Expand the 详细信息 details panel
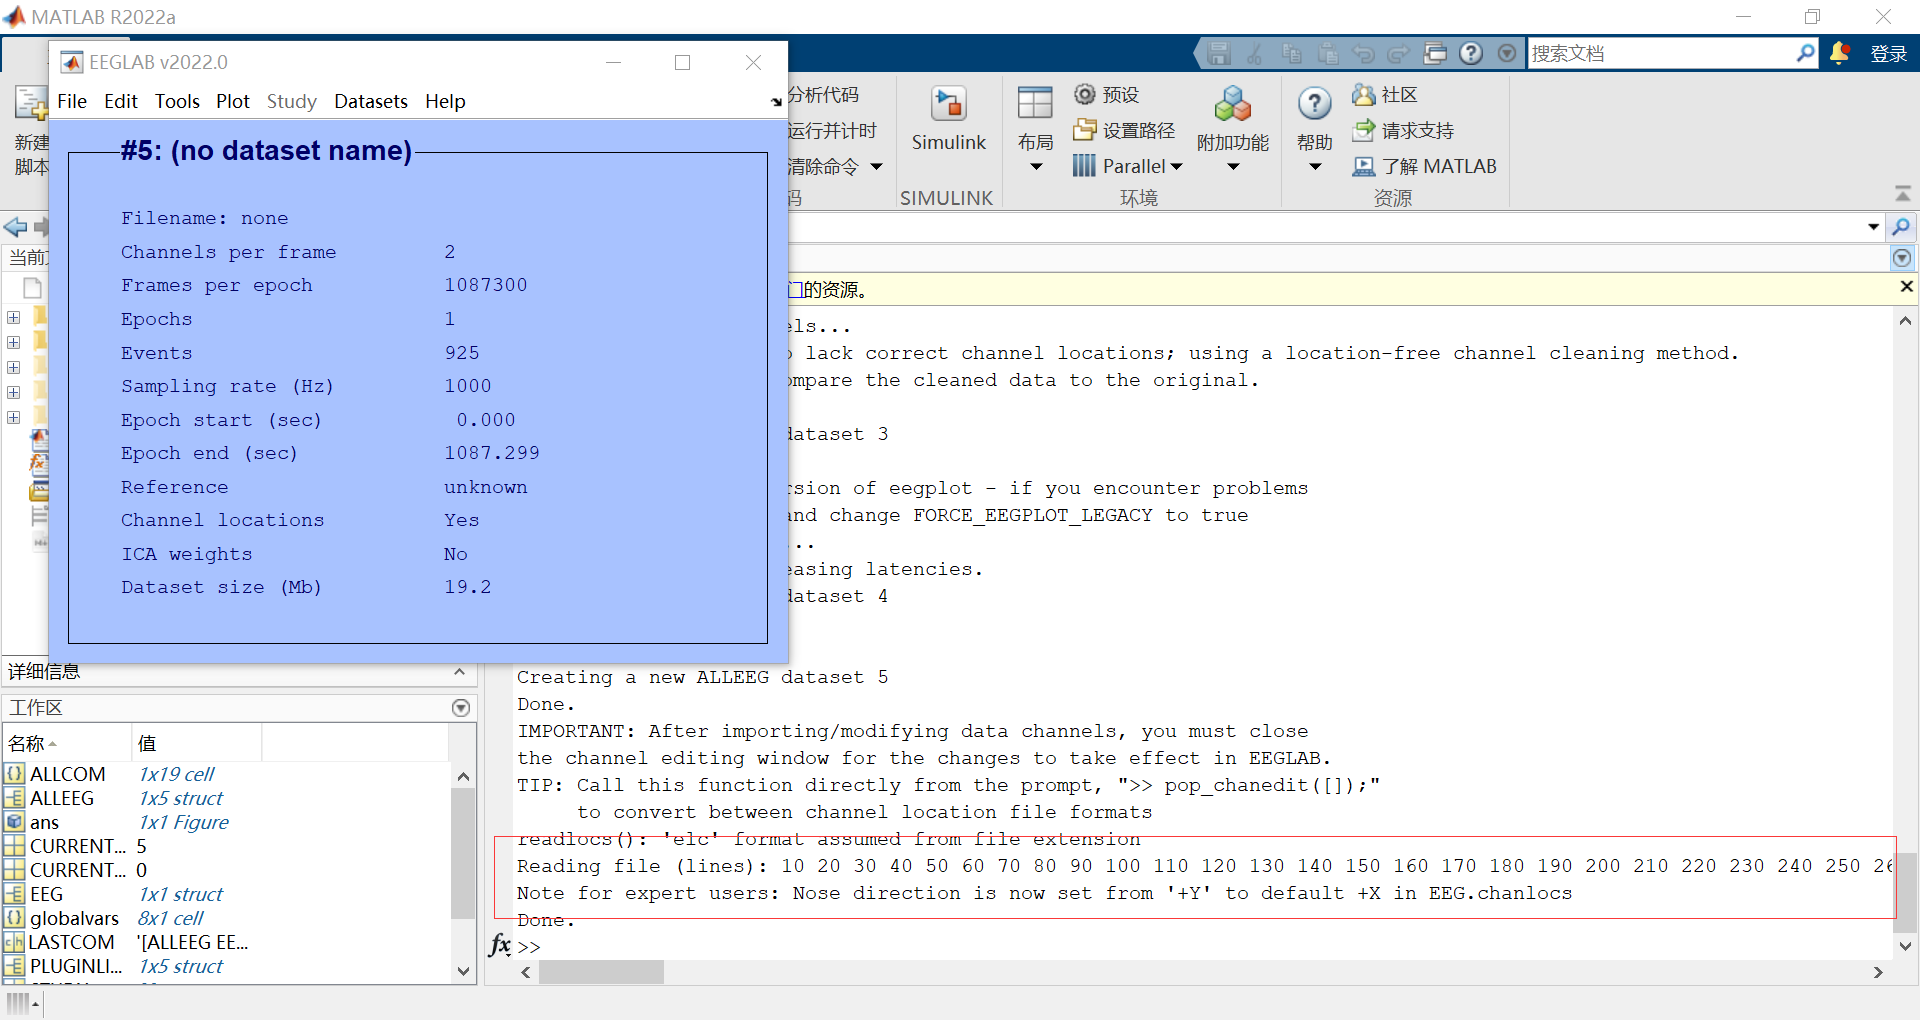 [x=459, y=672]
